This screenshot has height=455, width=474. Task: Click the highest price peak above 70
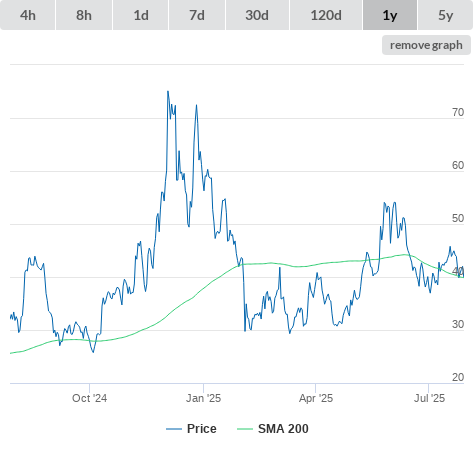point(168,91)
